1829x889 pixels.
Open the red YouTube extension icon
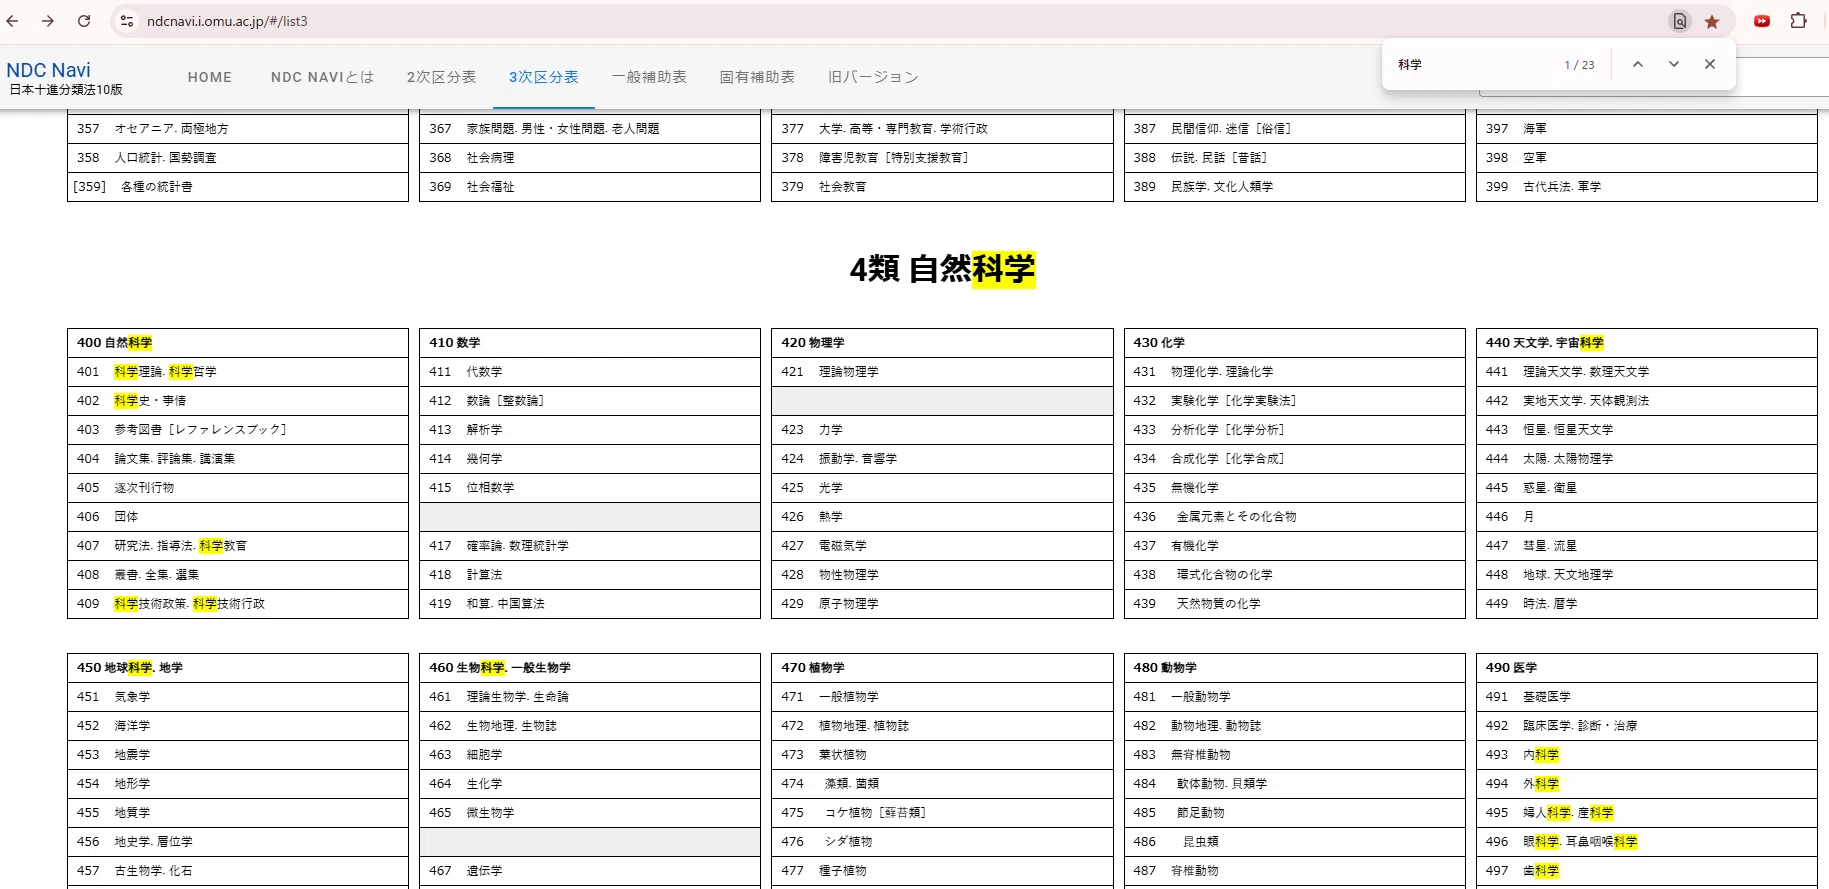point(1762,21)
